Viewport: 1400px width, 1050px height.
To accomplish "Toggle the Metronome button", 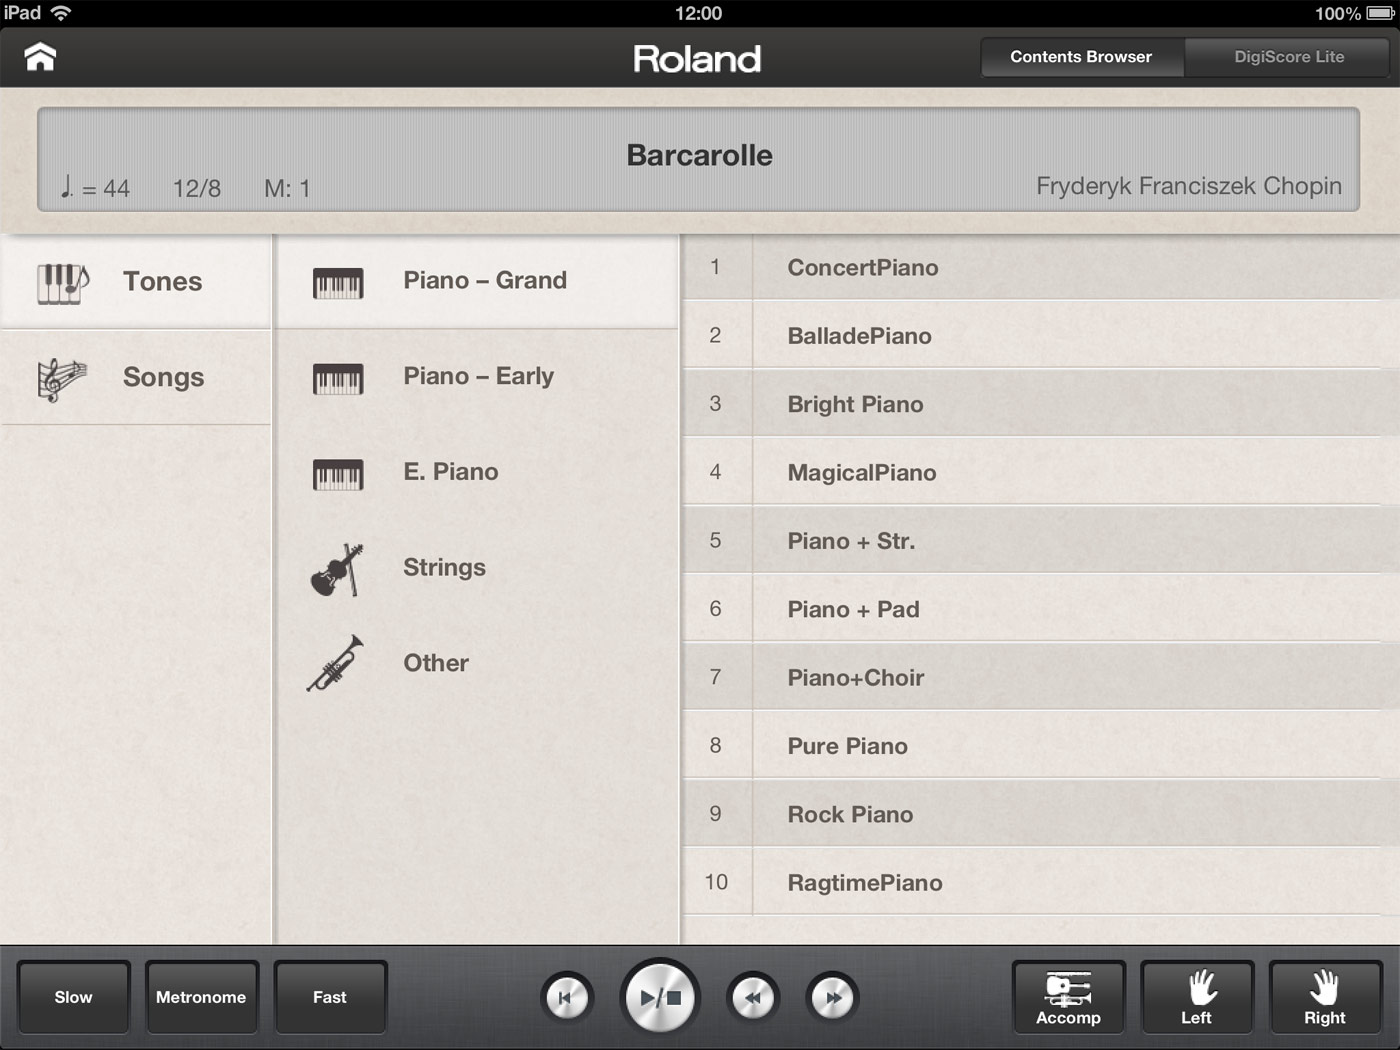I will [201, 997].
